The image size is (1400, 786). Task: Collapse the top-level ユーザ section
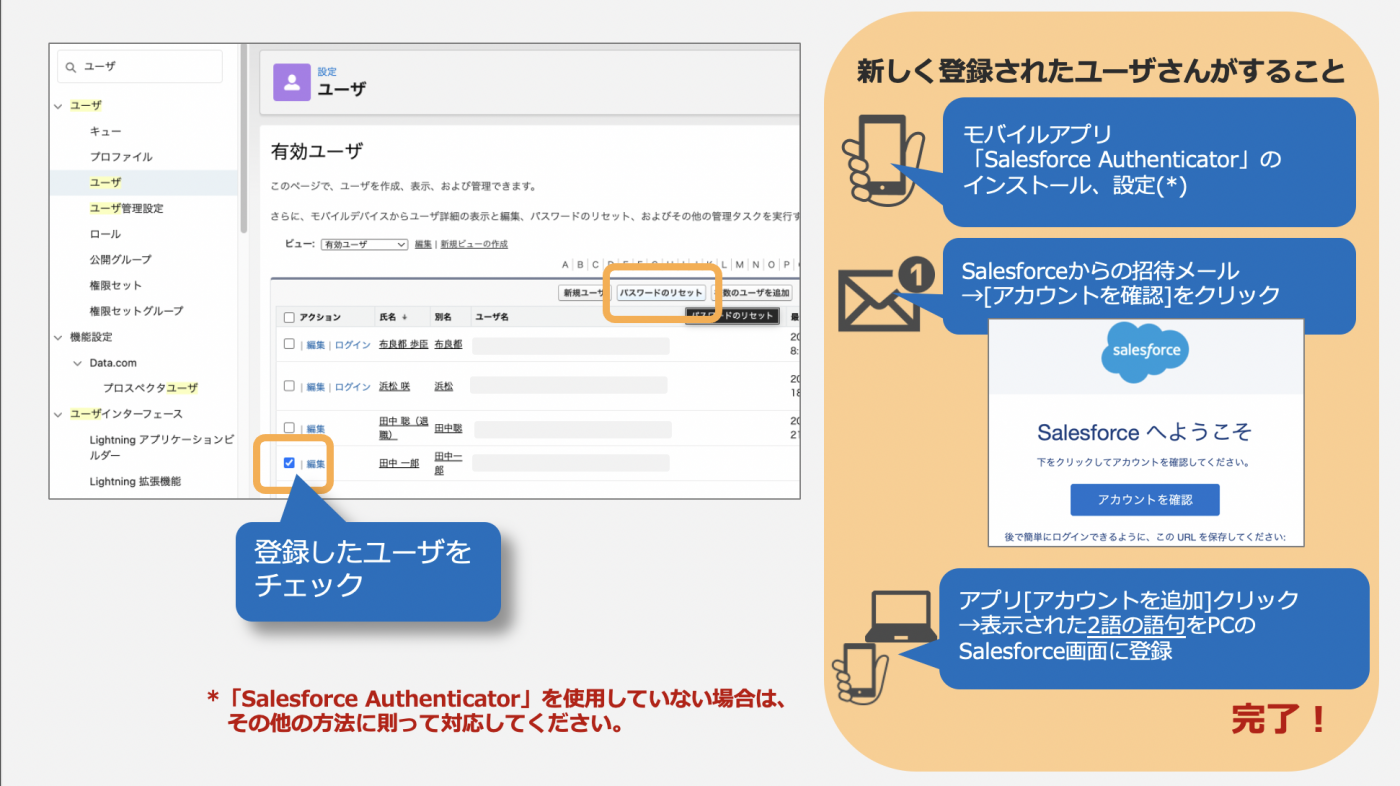58,105
